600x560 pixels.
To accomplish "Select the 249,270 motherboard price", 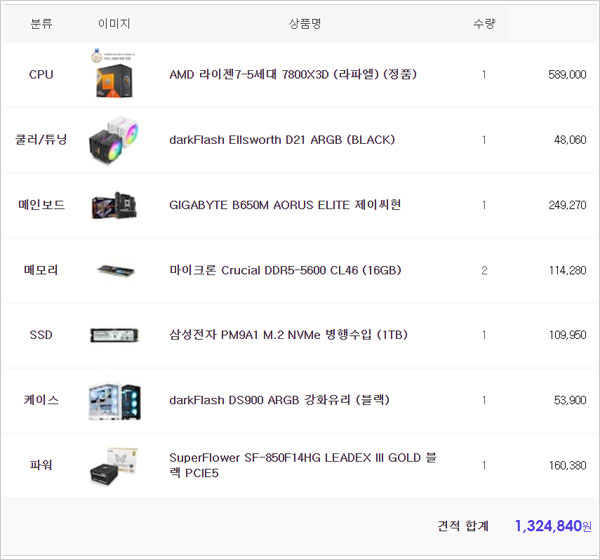I will tap(567, 205).
